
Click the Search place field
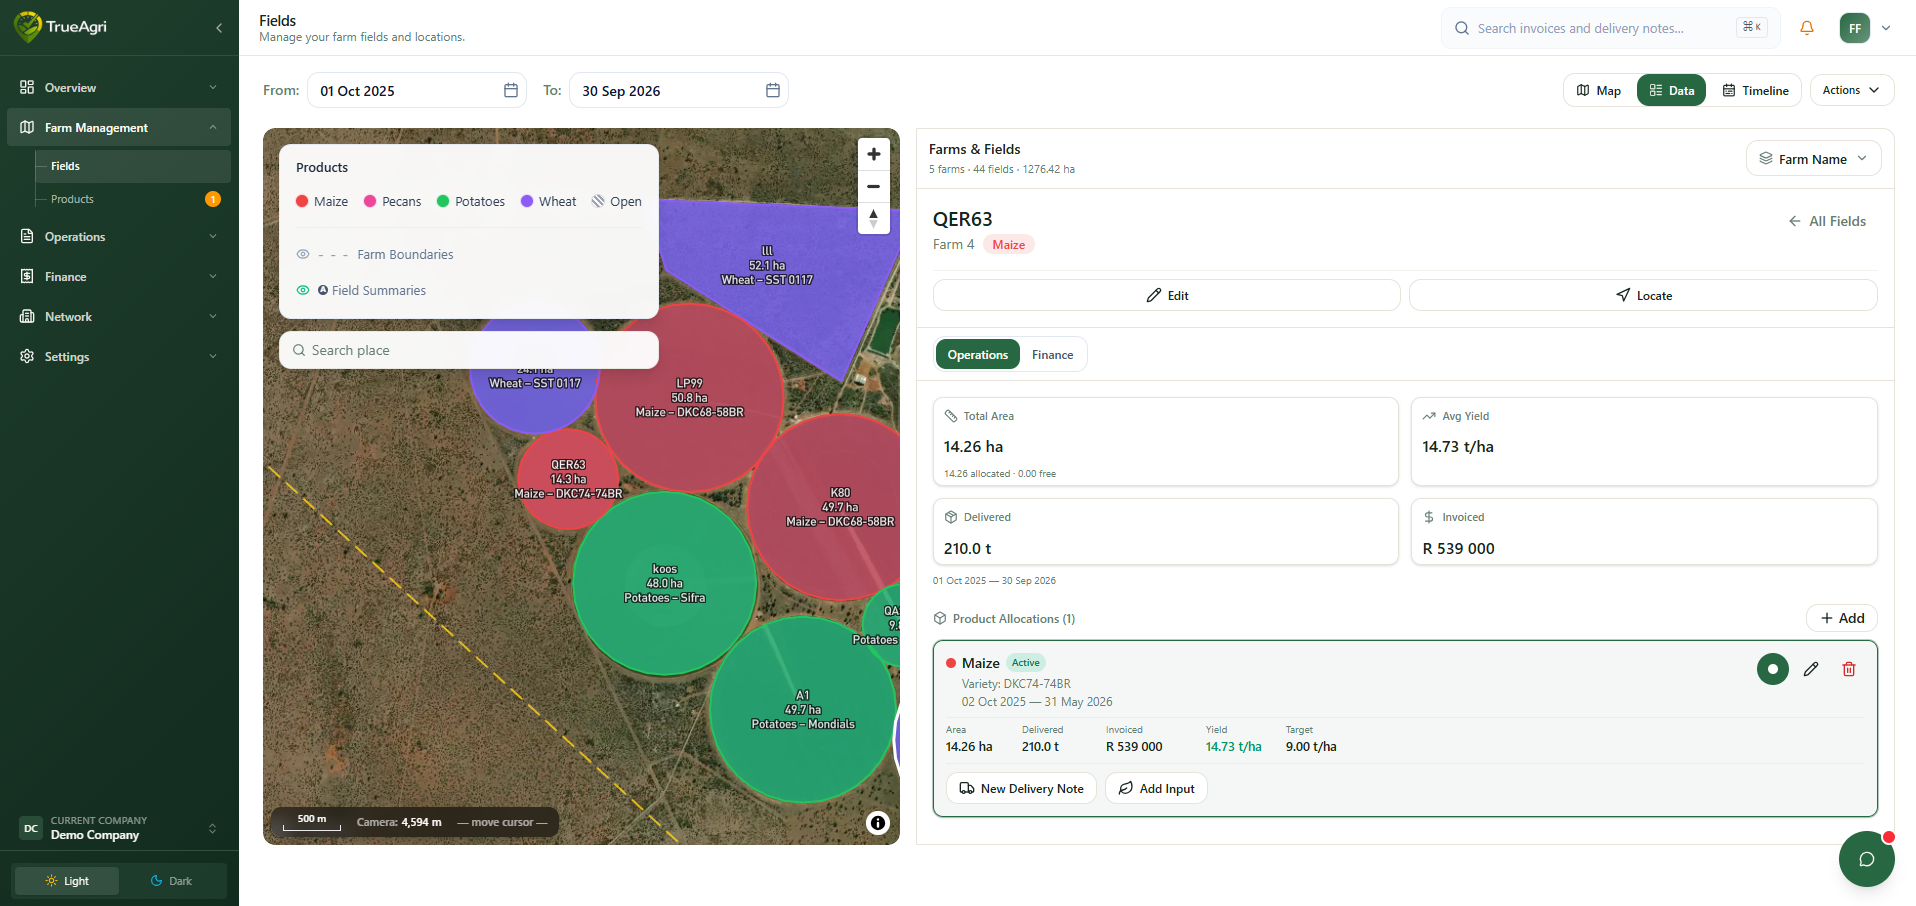point(469,350)
